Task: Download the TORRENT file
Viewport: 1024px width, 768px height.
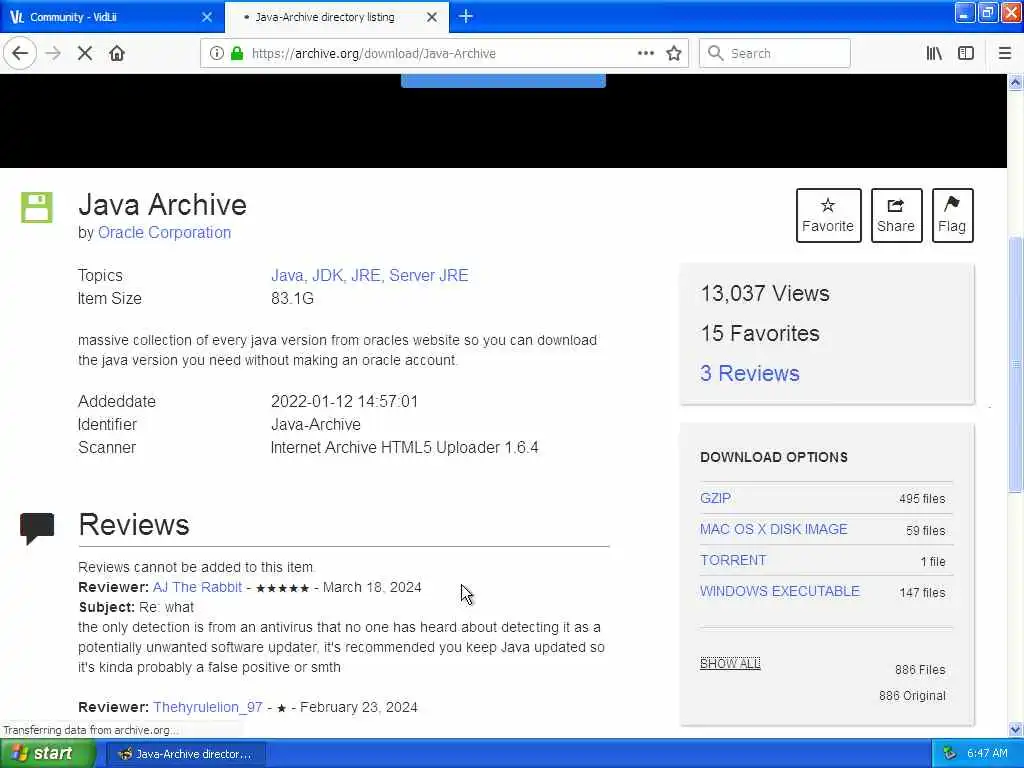Action: pyautogui.click(x=733, y=560)
